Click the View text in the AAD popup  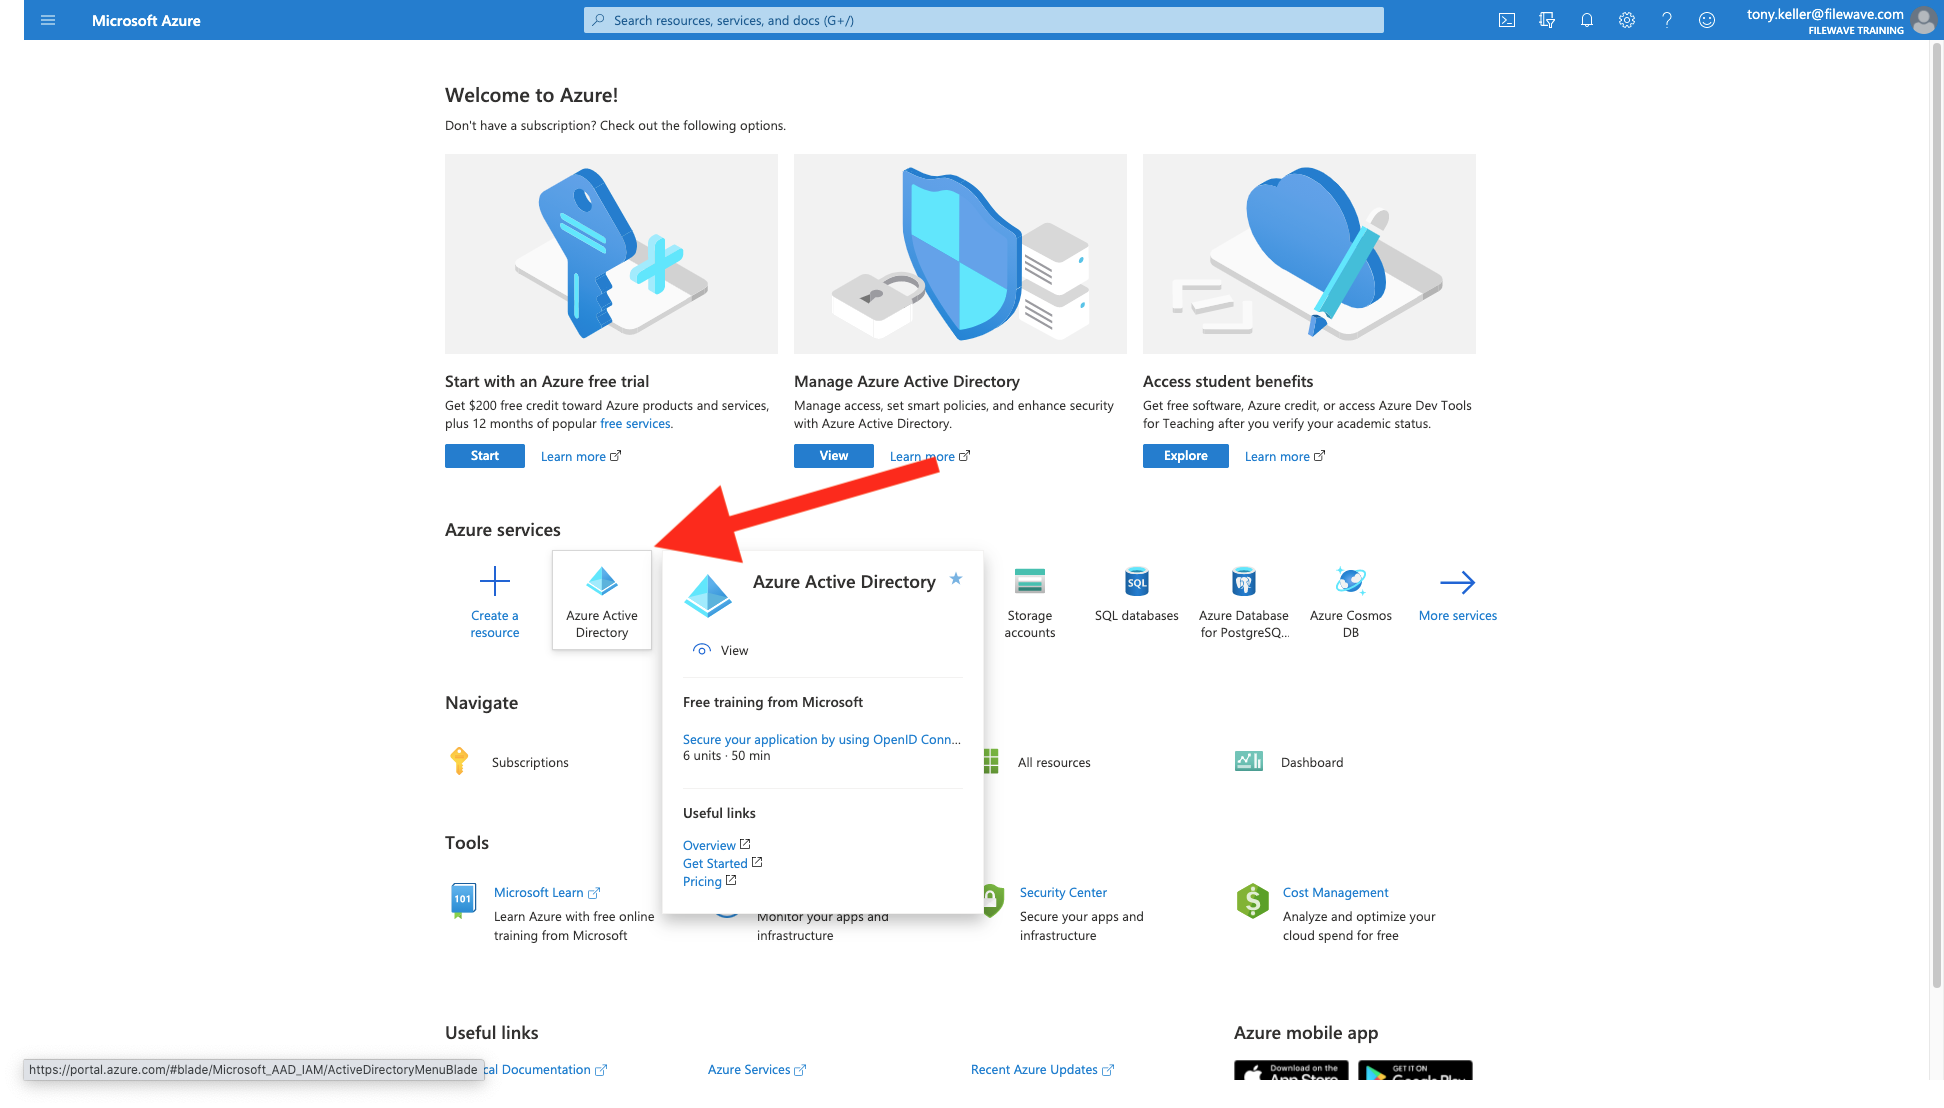(x=734, y=651)
